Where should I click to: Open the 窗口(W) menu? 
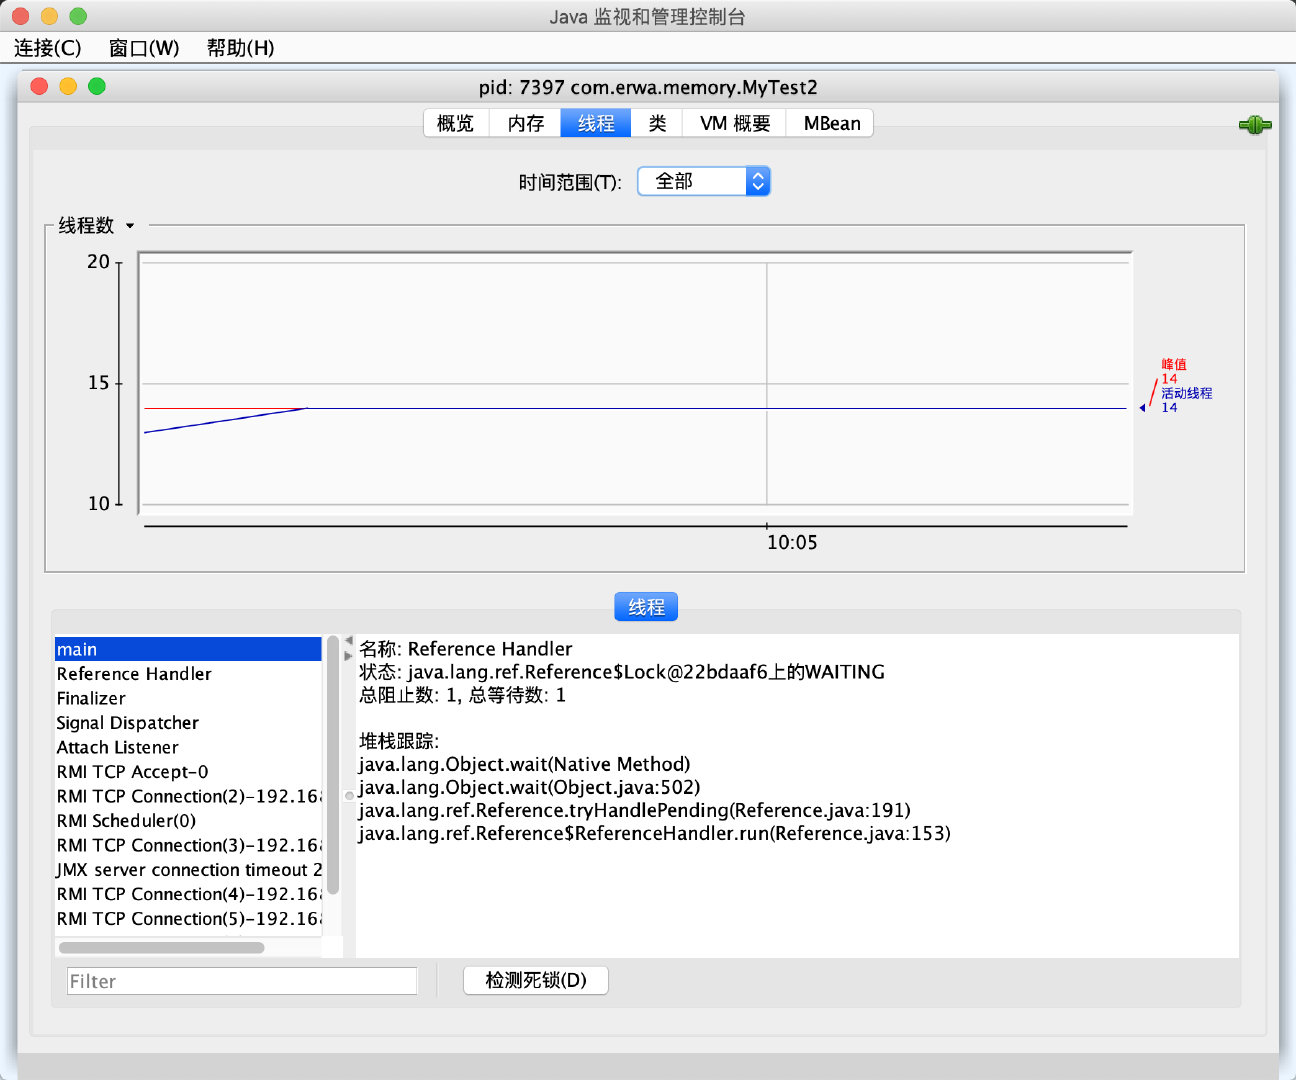tap(144, 48)
